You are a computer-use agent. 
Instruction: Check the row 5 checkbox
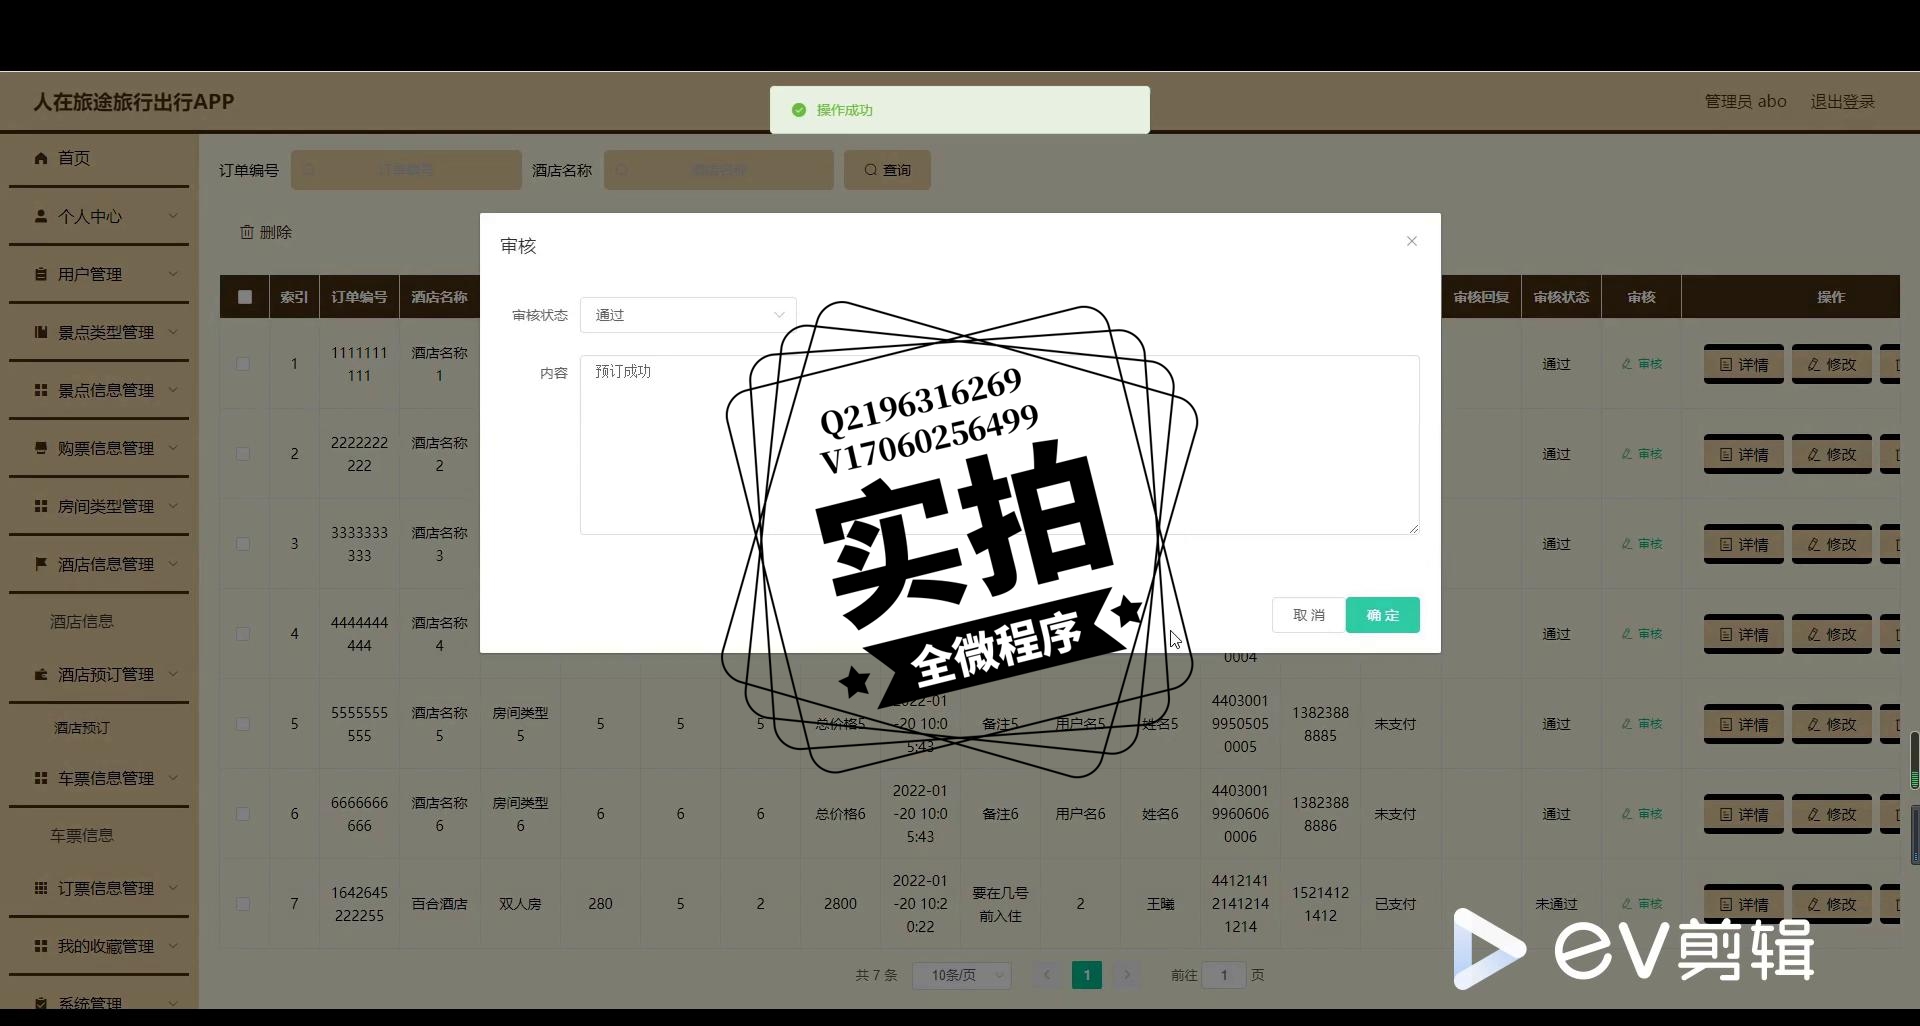click(x=243, y=724)
